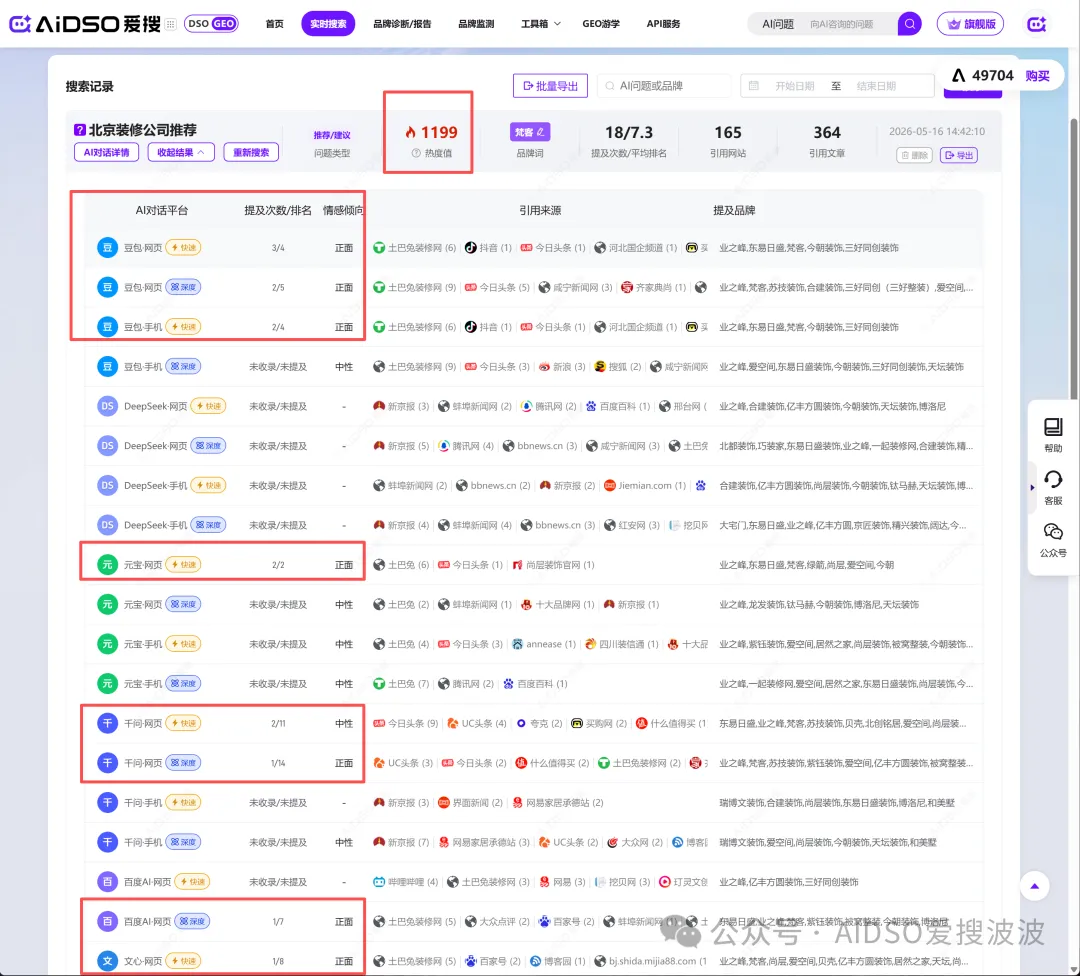Open the 大众点评 (2) source link
The width and height of the screenshot is (1080, 976).
[497, 921]
